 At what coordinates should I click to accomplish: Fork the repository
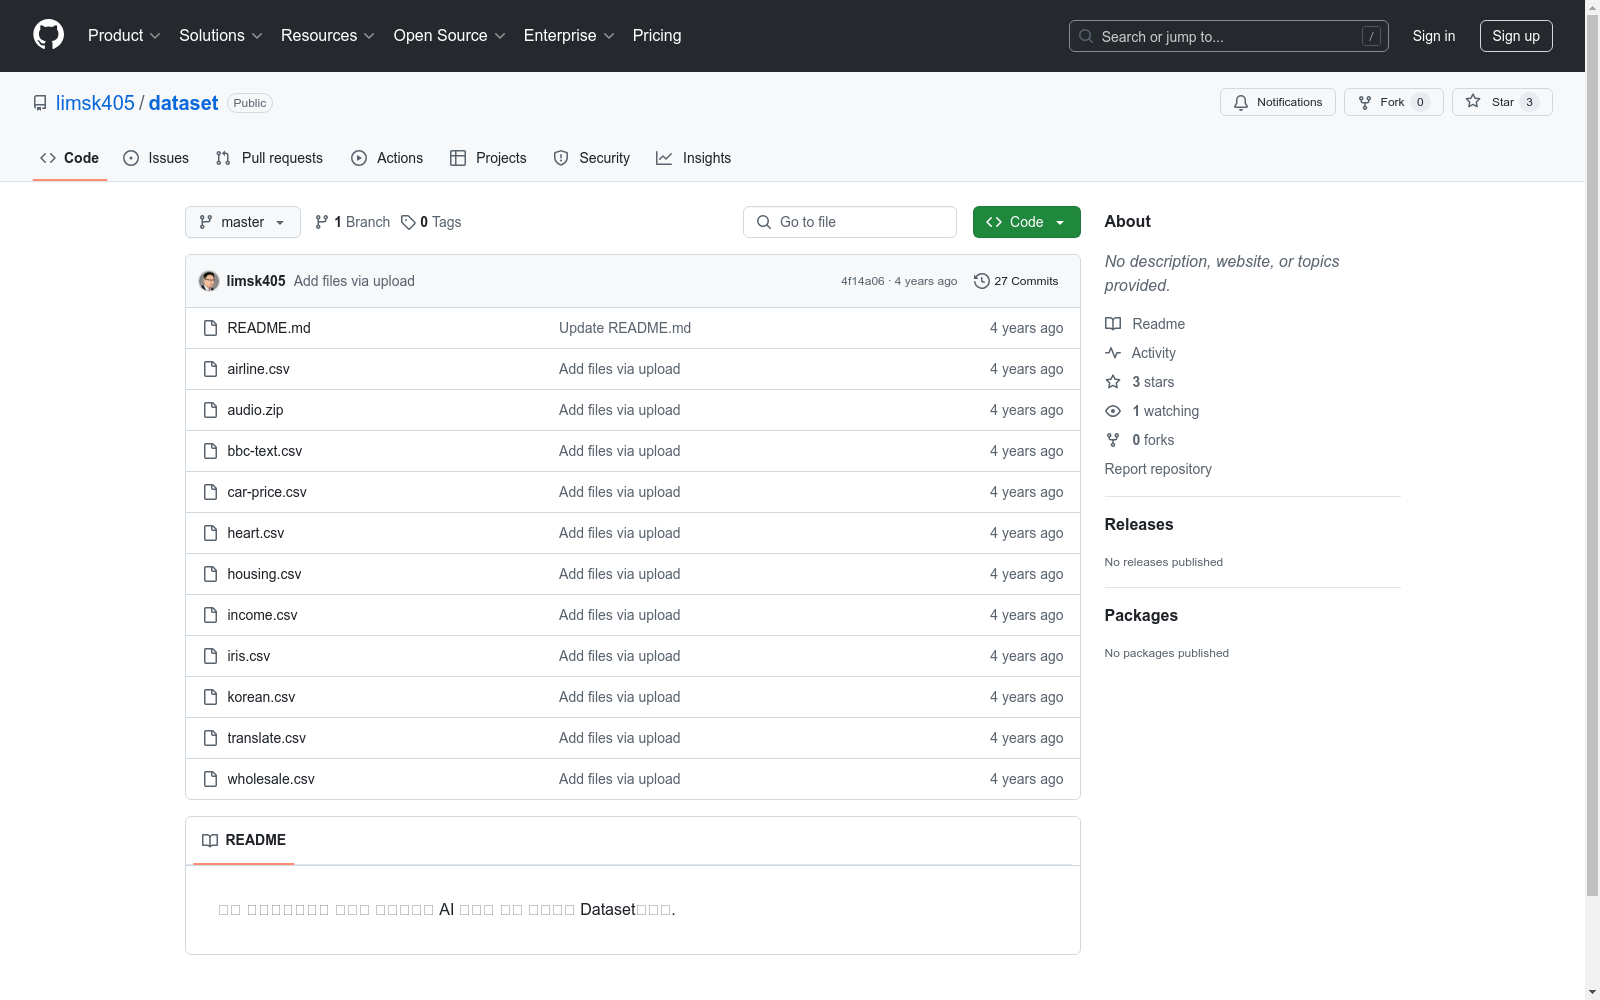(x=1394, y=102)
